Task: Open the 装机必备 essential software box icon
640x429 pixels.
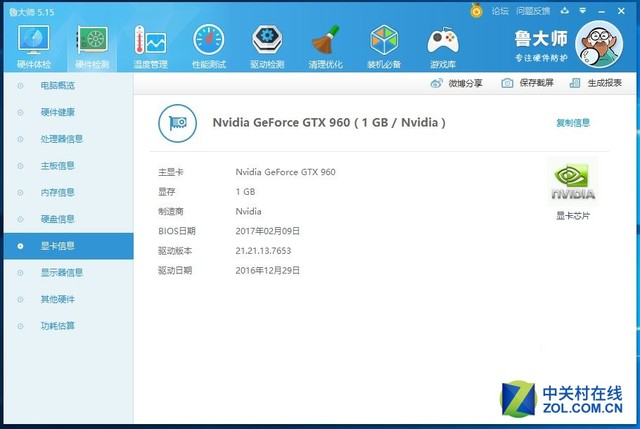Action: pos(384,42)
